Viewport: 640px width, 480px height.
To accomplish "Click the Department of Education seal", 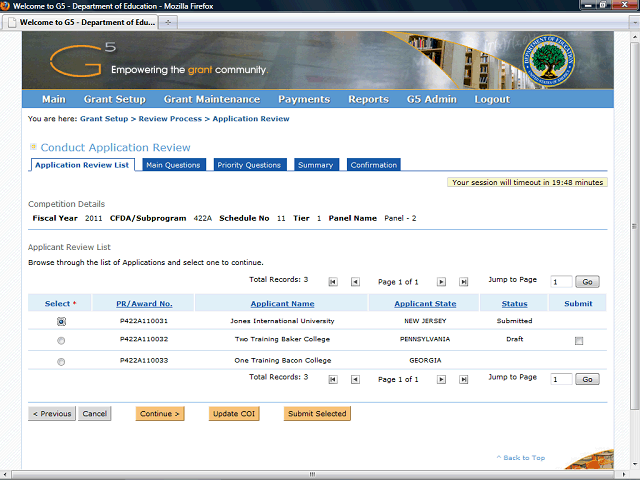I will pyautogui.click(x=549, y=60).
